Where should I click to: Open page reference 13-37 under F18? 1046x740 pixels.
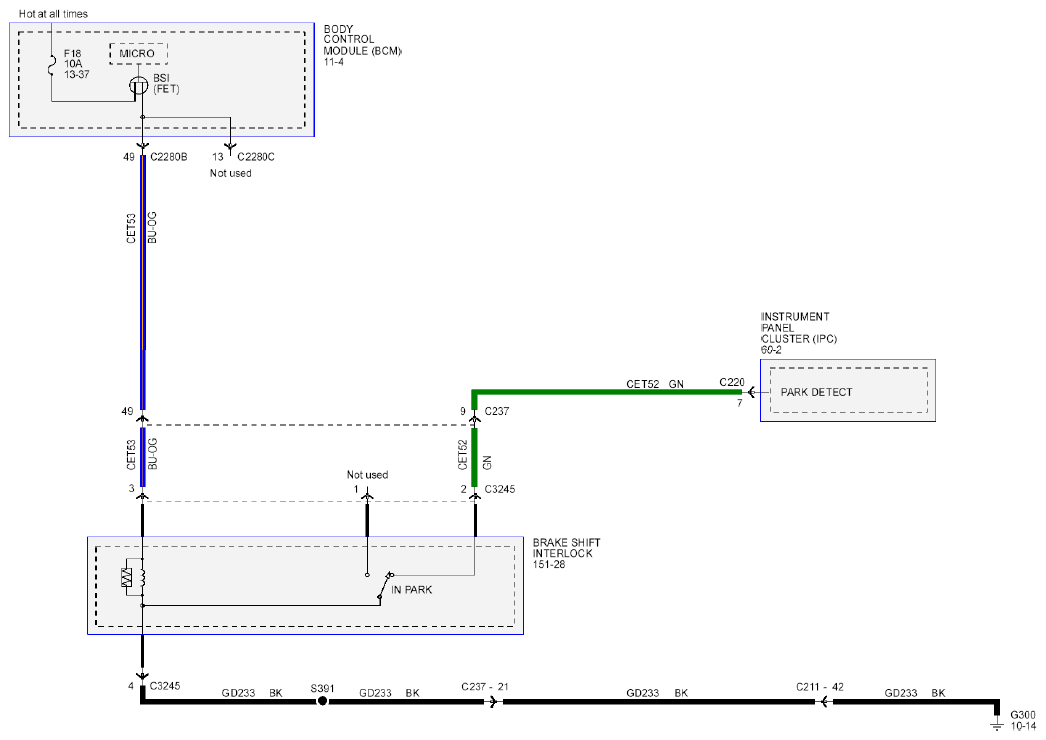[76, 74]
